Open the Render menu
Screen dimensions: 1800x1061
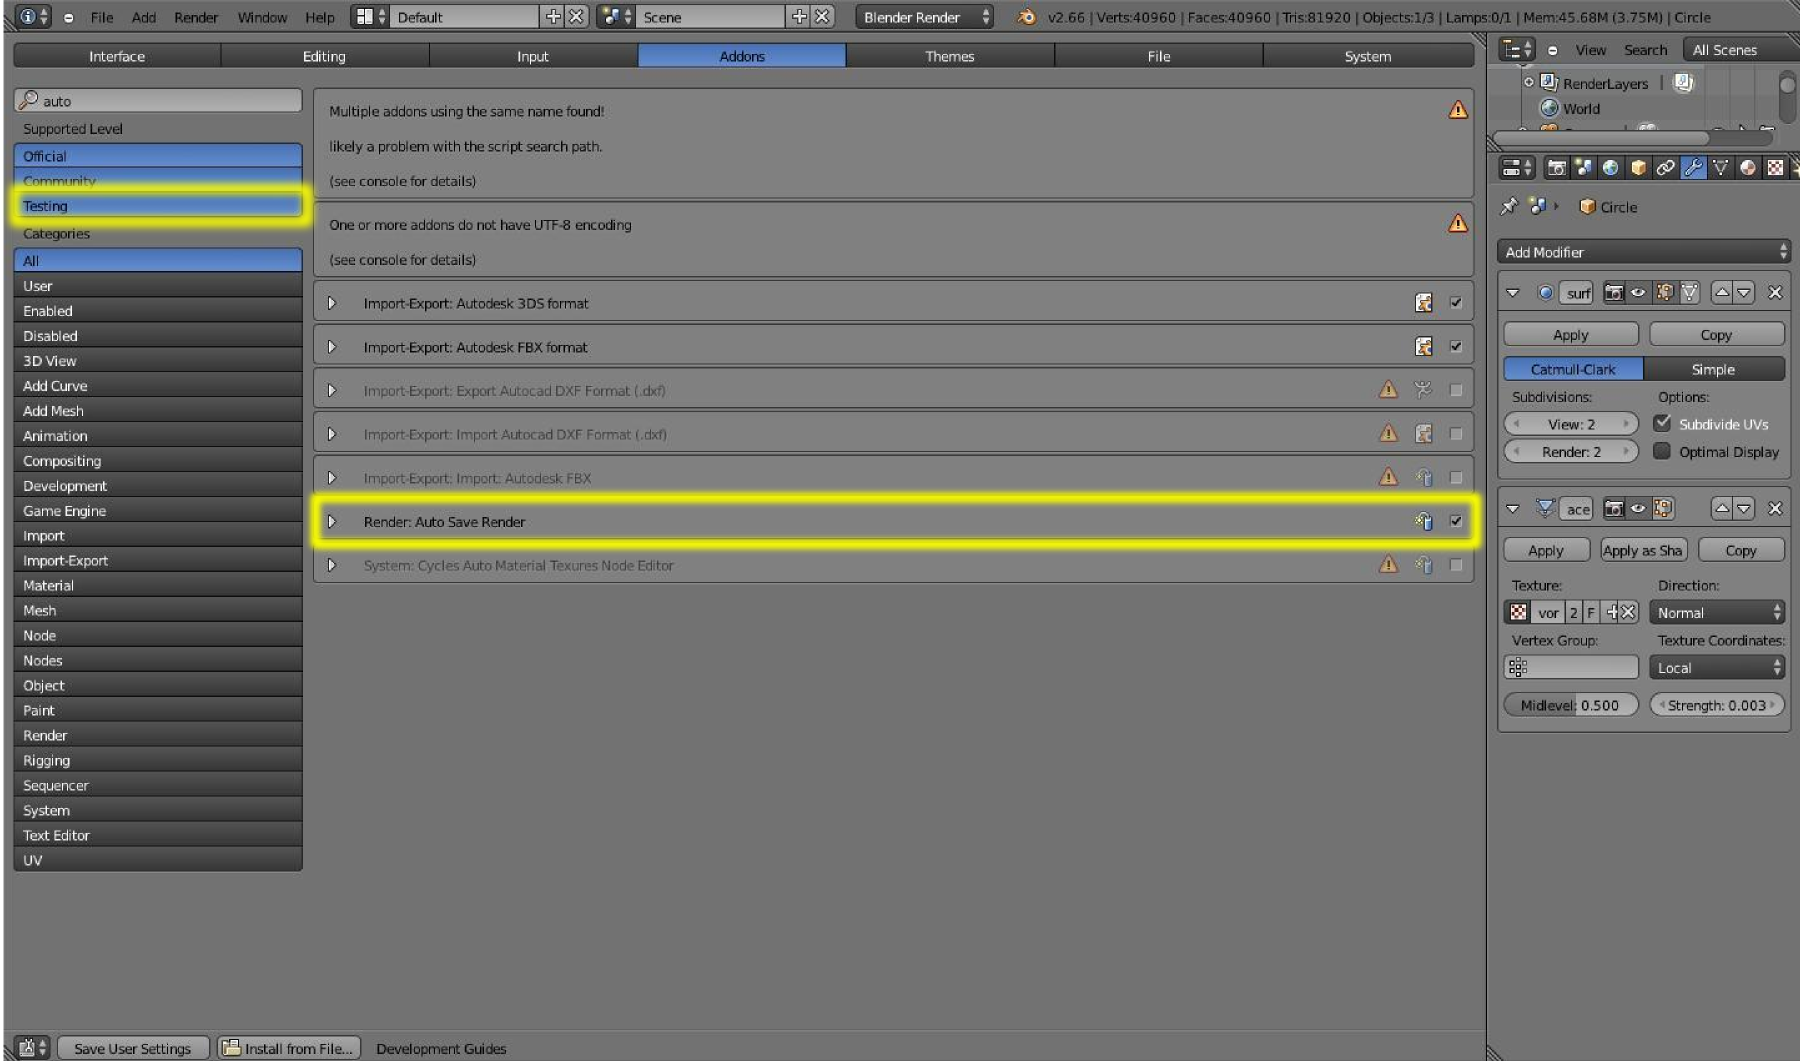[x=196, y=17]
